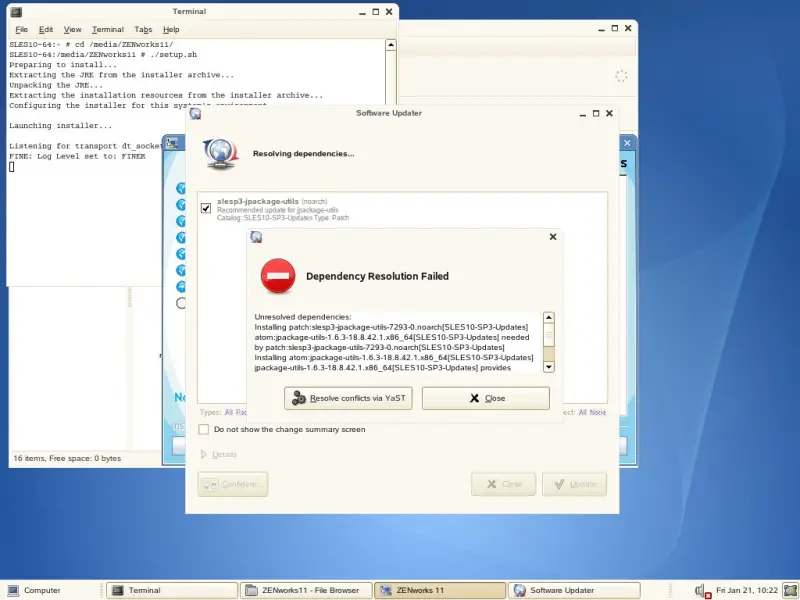Click 'Unpacking the JRE...' terminal line
800x600 pixels.
[56, 85]
